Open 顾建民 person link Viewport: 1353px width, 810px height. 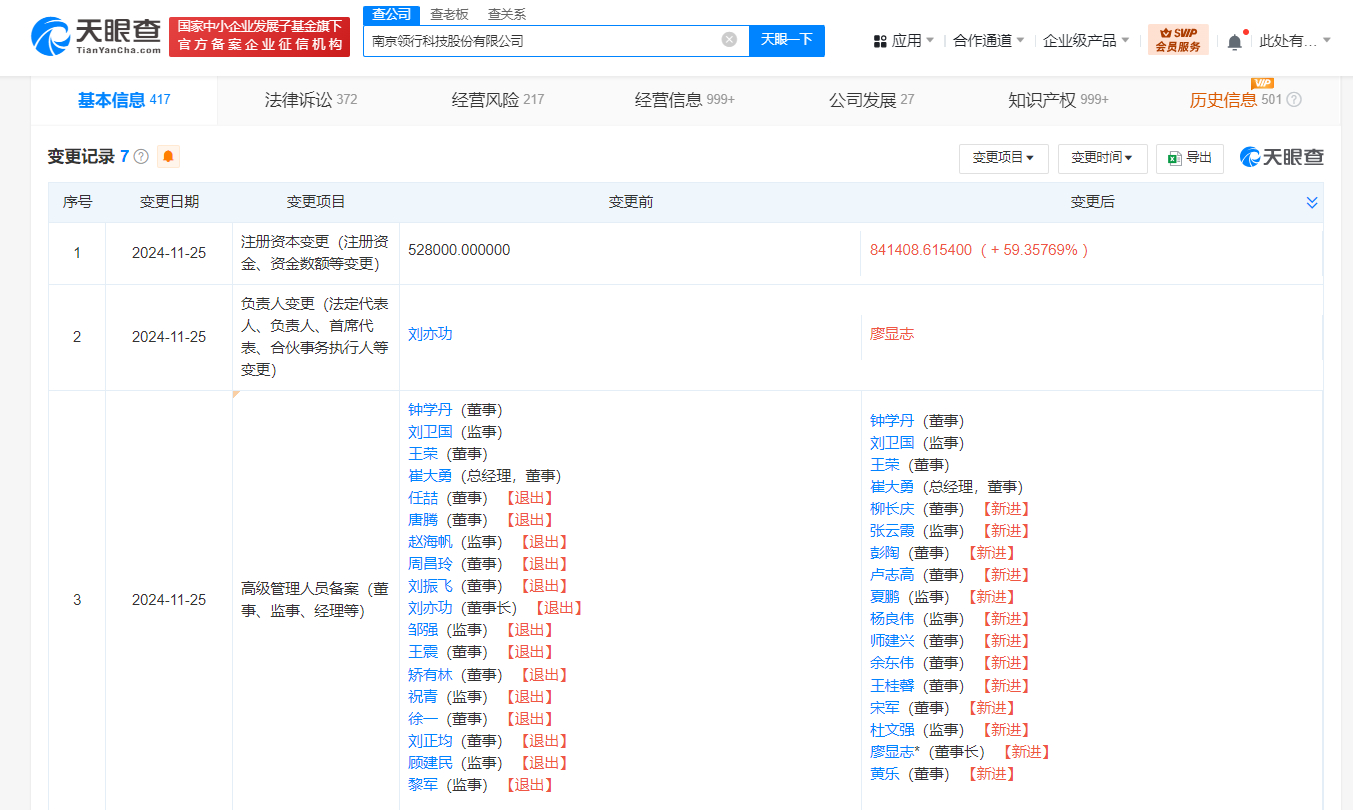(x=430, y=762)
